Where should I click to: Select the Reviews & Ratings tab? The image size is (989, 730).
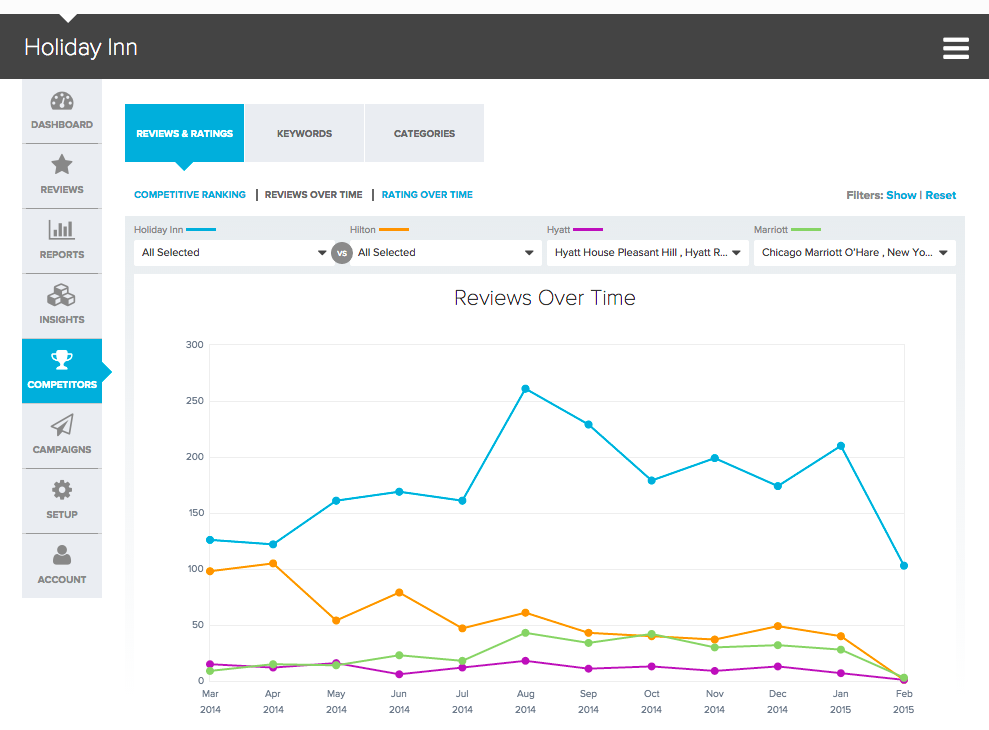(184, 133)
